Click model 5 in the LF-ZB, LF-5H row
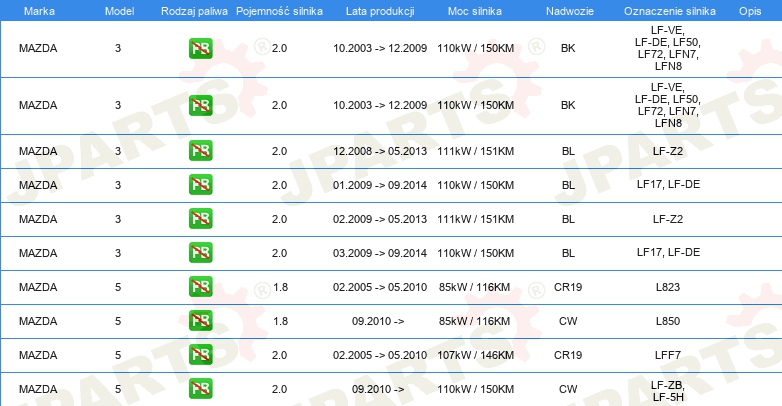Viewport: 782px width, 406px height. coord(118,389)
